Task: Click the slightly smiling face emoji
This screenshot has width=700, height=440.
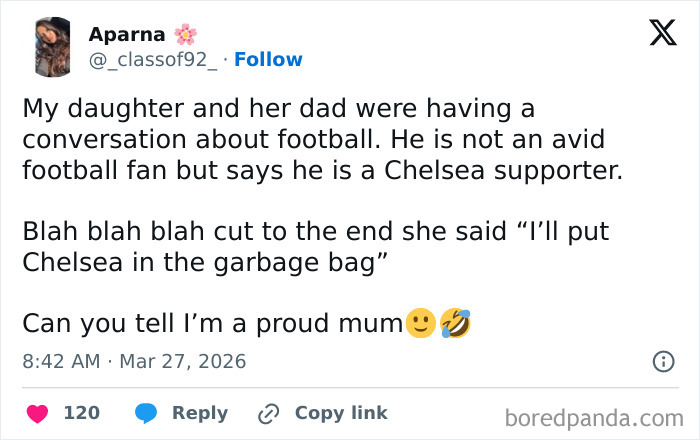Action: [x=420, y=323]
